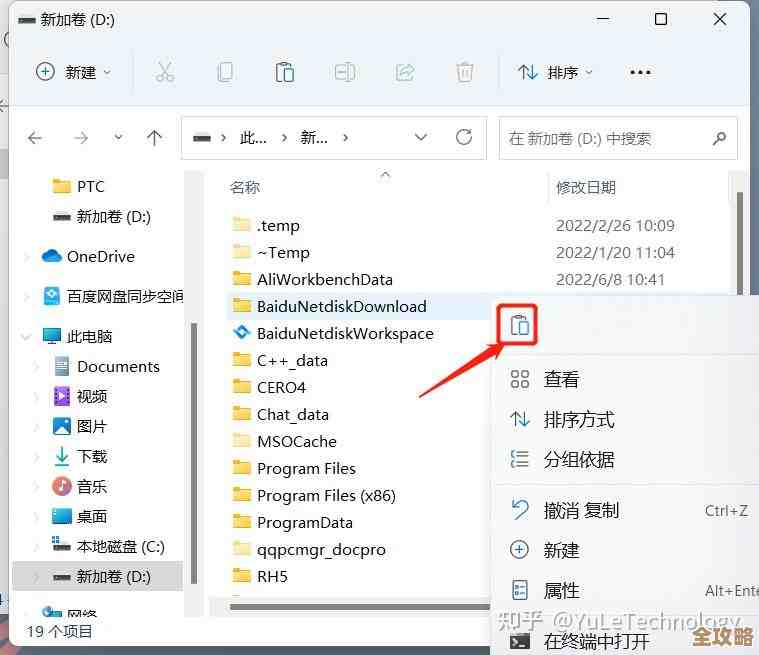Go up one folder level
The width and height of the screenshot is (759, 655).
[x=154, y=138]
